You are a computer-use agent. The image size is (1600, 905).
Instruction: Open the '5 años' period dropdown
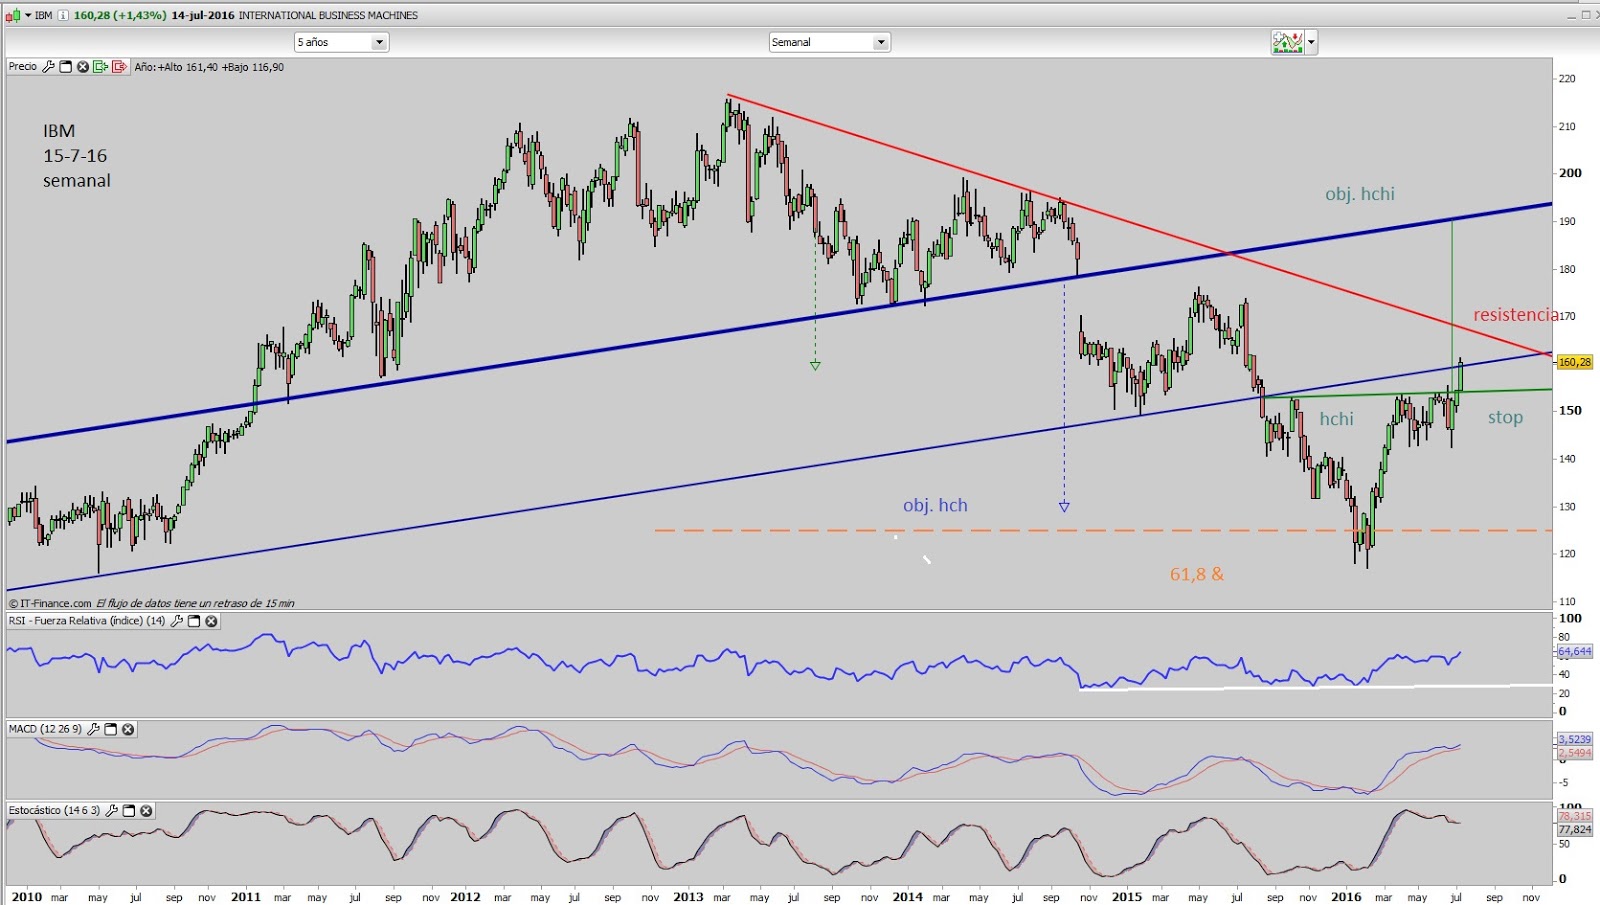tap(341, 42)
